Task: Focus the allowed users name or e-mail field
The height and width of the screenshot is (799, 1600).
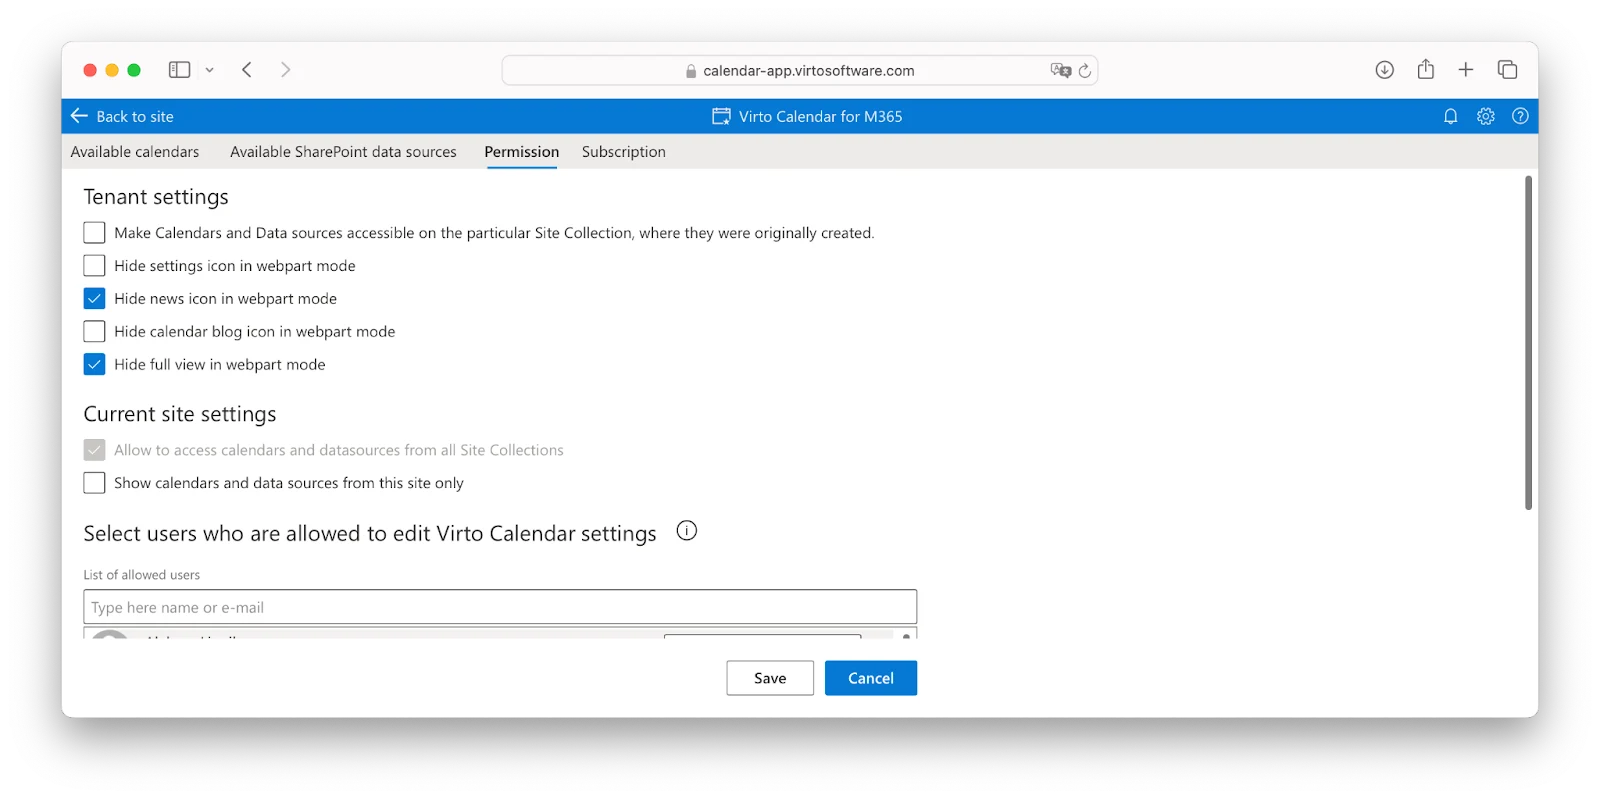Action: point(500,607)
